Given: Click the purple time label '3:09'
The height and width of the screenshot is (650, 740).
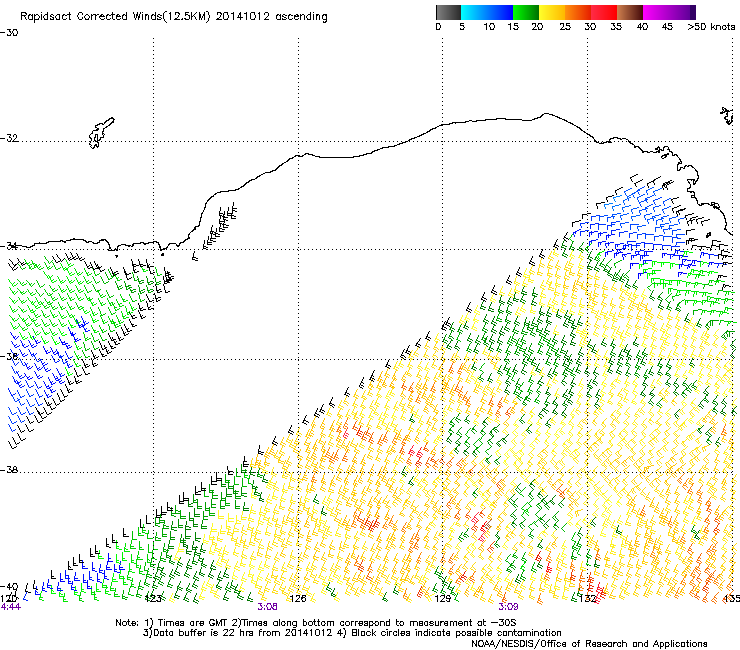Looking at the screenshot, I should tap(508, 607).
